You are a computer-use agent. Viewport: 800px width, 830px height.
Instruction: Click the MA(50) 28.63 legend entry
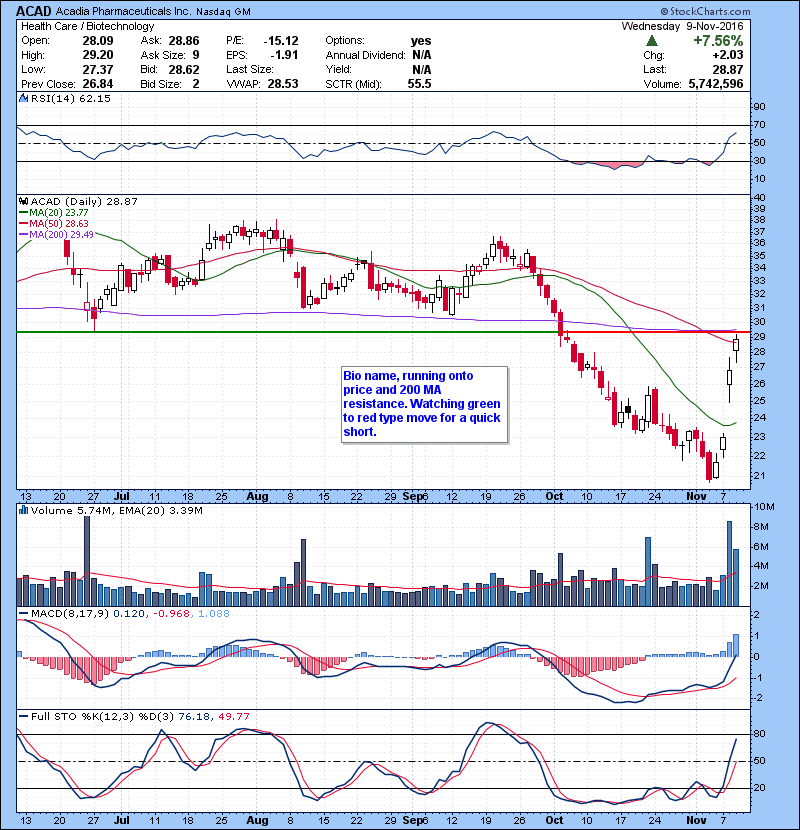pos(53,223)
